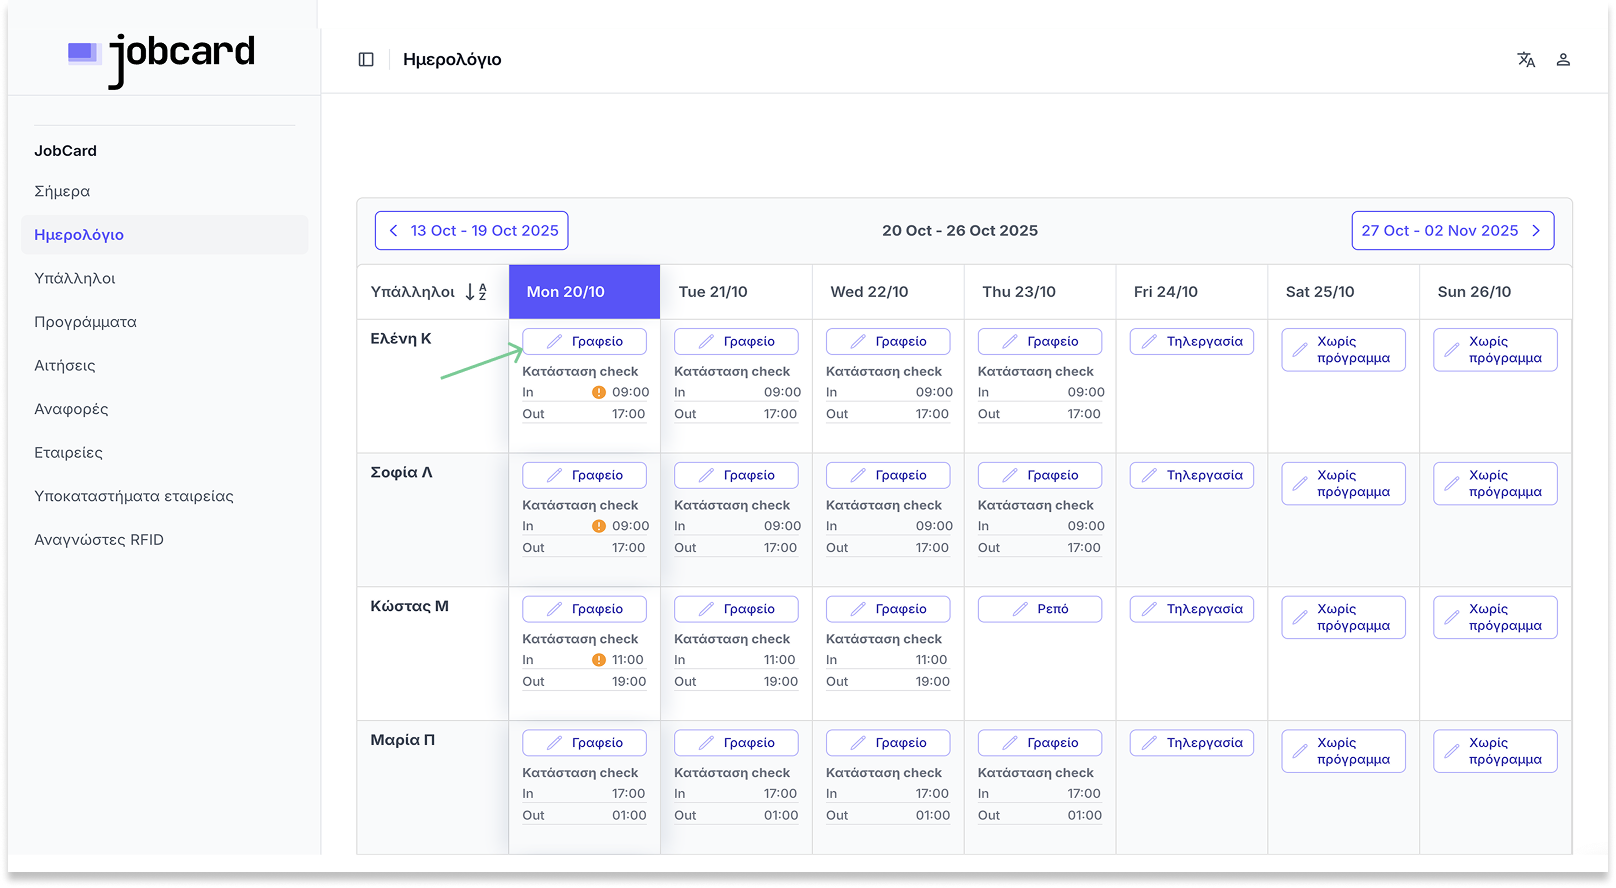Edit Σοφία Λ Friday Τηλεργασία schedule

1191,475
